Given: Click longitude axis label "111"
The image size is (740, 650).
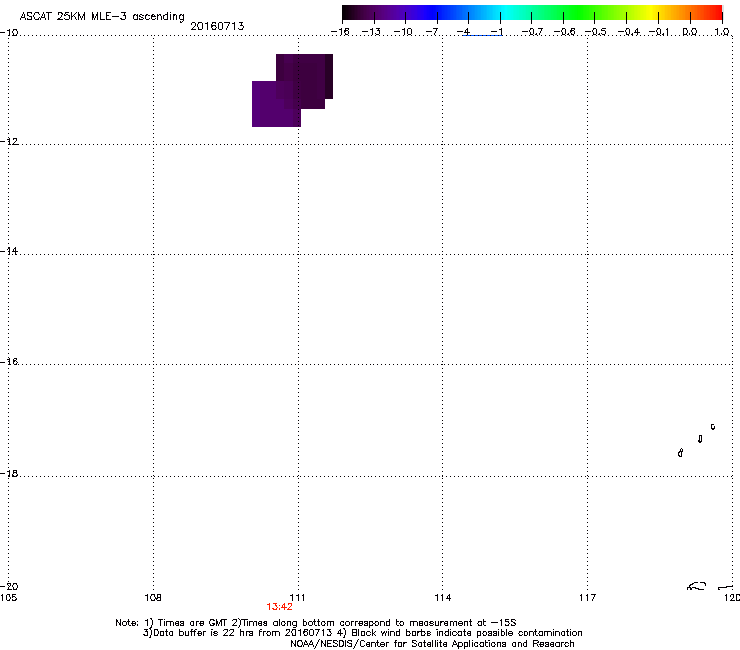Looking at the screenshot, I should (297, 598).
